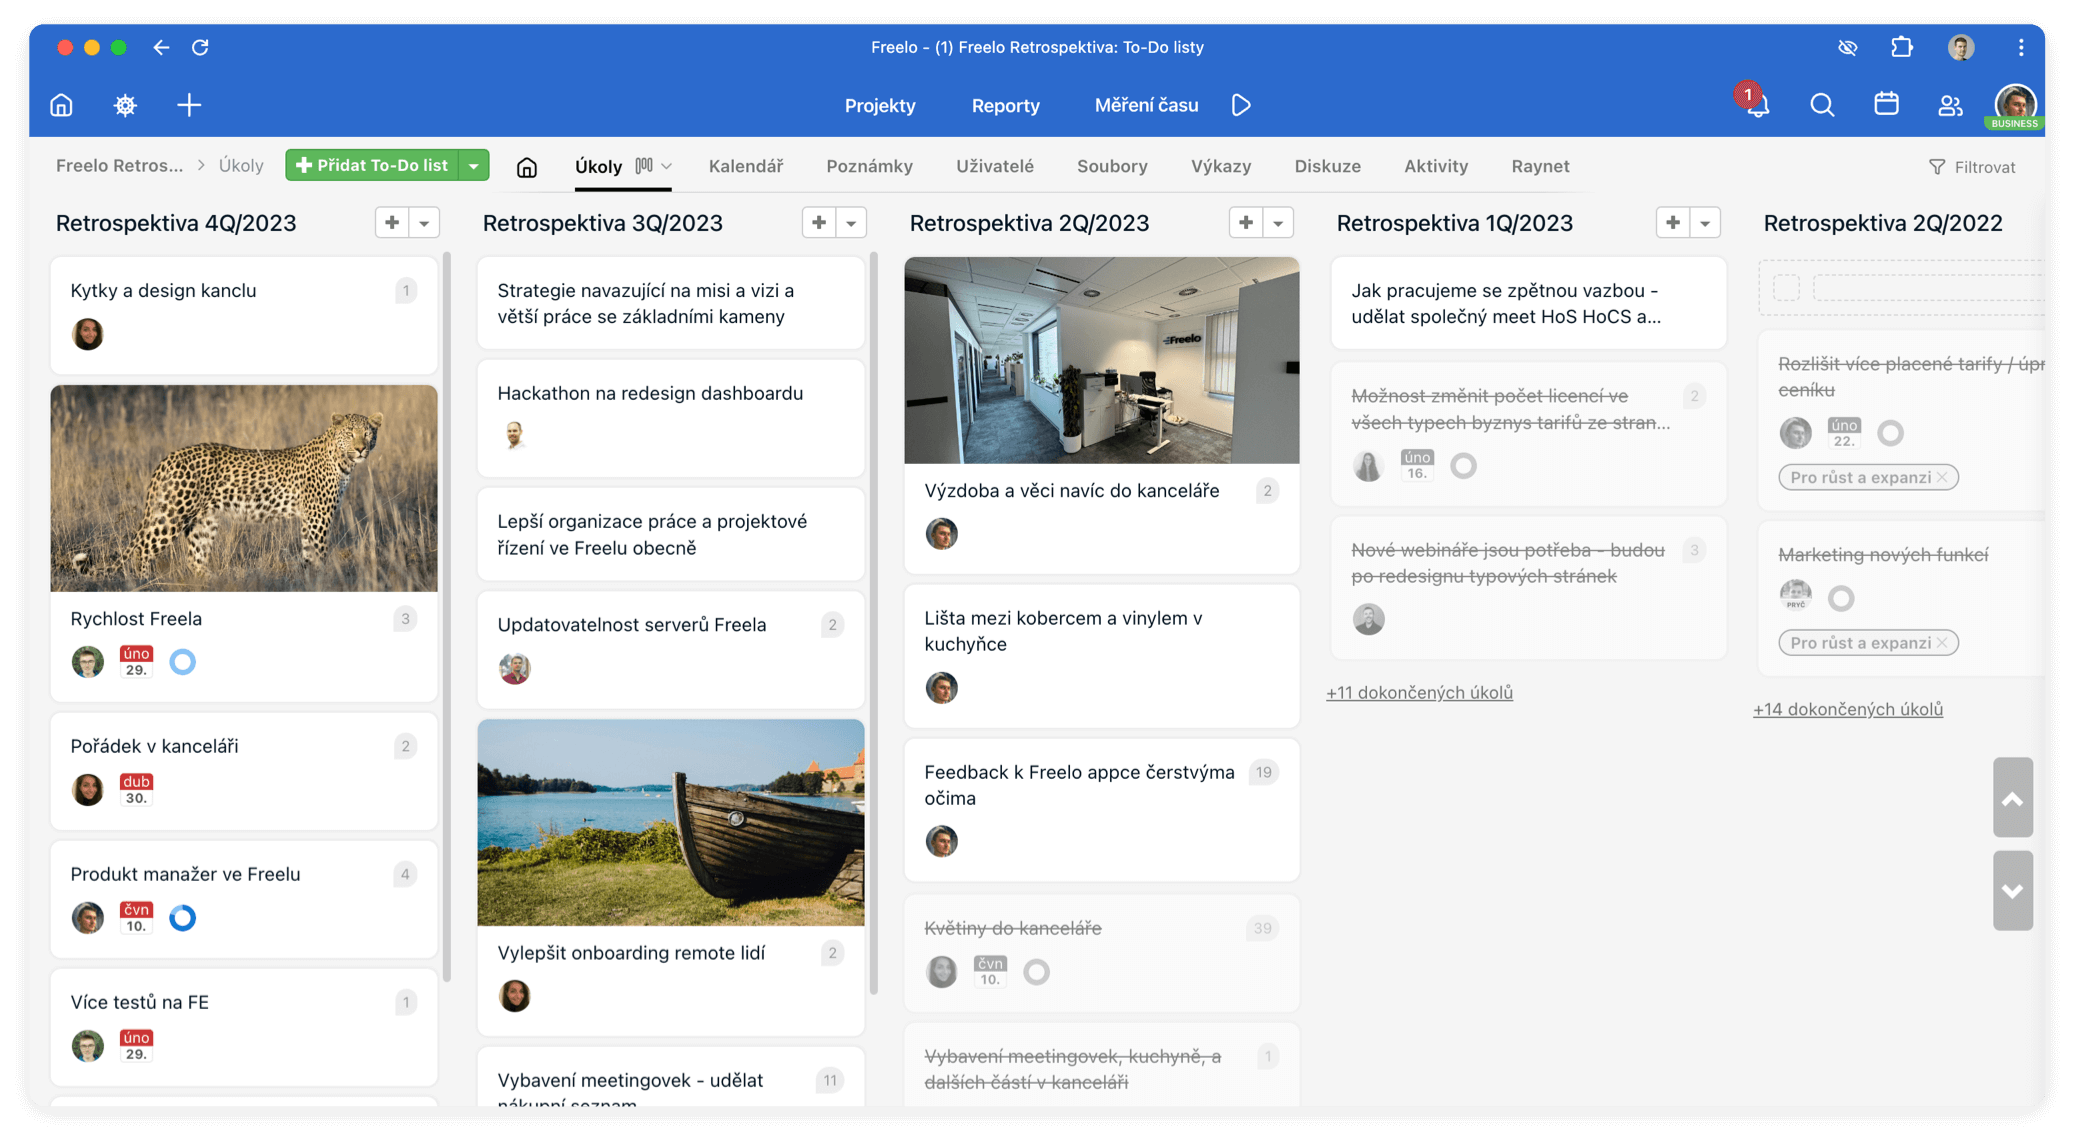
Task: Open Měření času menu
Action: [1146, 105]
